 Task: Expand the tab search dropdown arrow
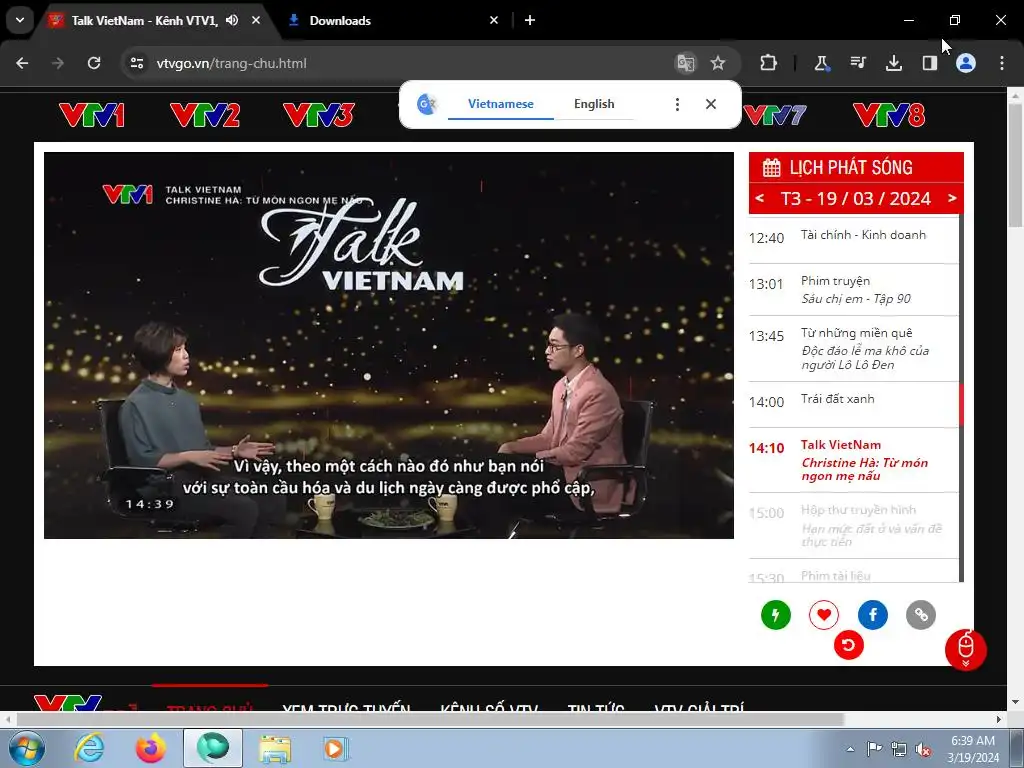tap(20, 20)
